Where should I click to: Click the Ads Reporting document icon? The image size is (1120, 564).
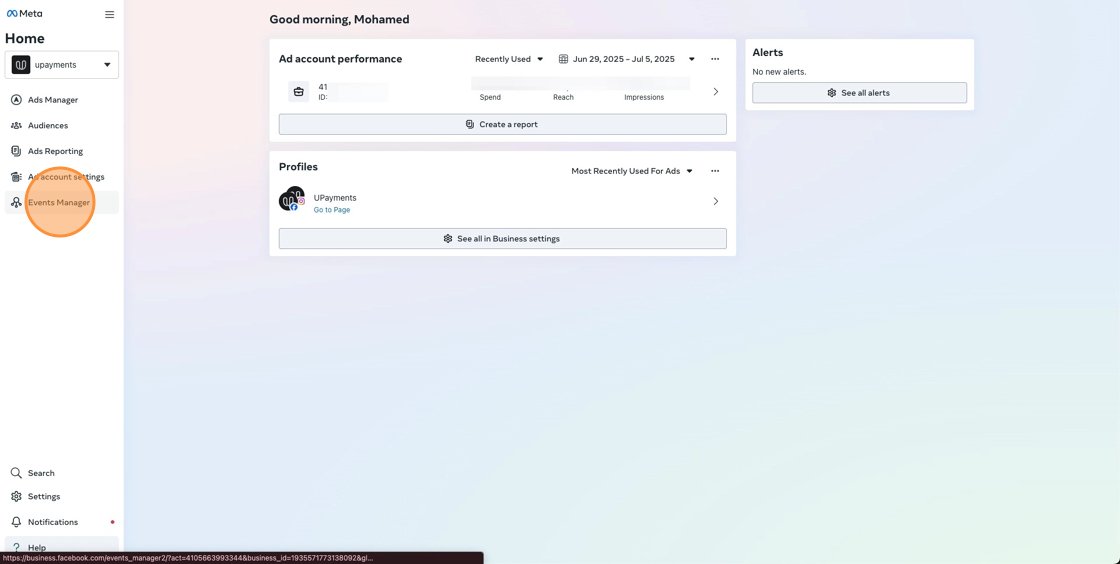[x=16, y=151]
